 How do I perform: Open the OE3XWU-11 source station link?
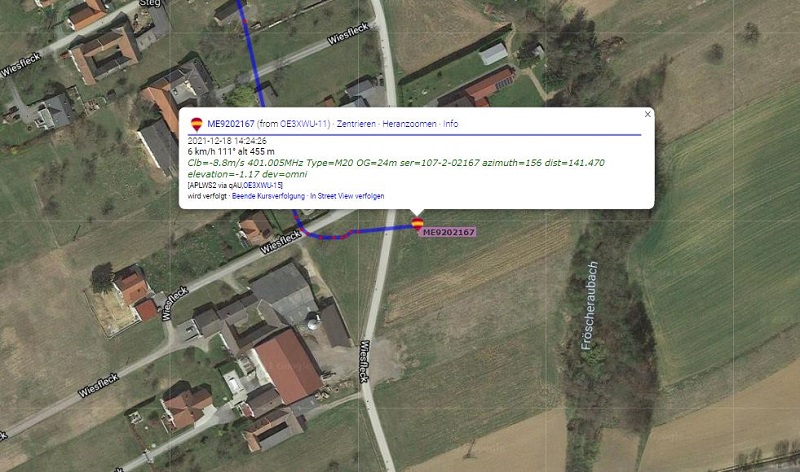tap(304, 124)
